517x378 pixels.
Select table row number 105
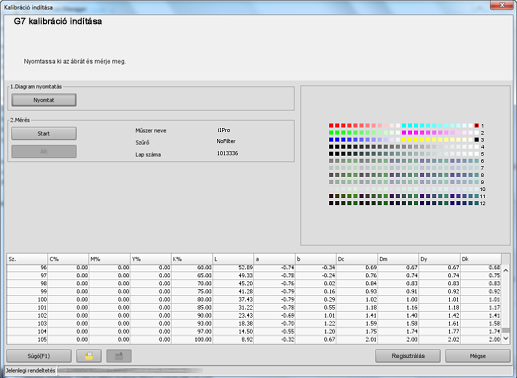pyautogui.click(x=254, y=339)
